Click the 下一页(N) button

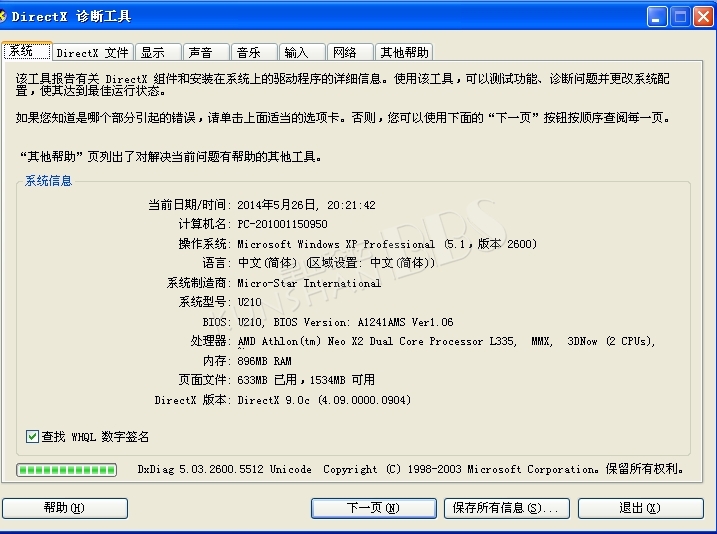374,508
